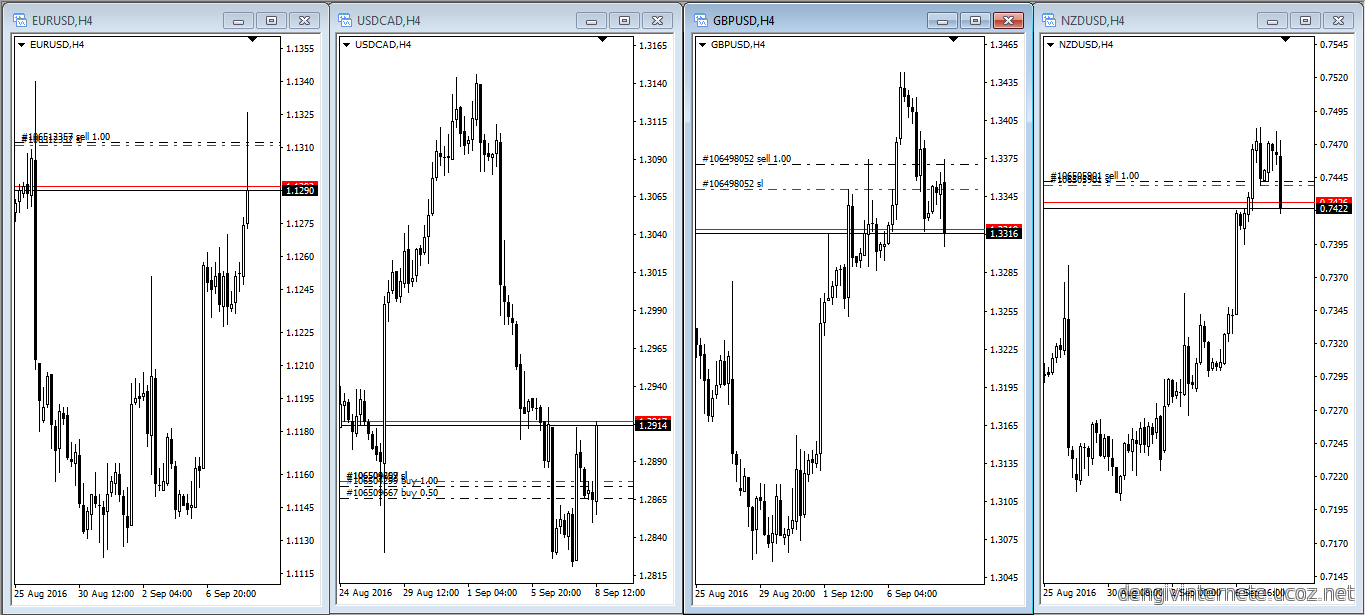Click the EURUSD,H4 window chart icon
1365x615 pixels.
(19, 20)
